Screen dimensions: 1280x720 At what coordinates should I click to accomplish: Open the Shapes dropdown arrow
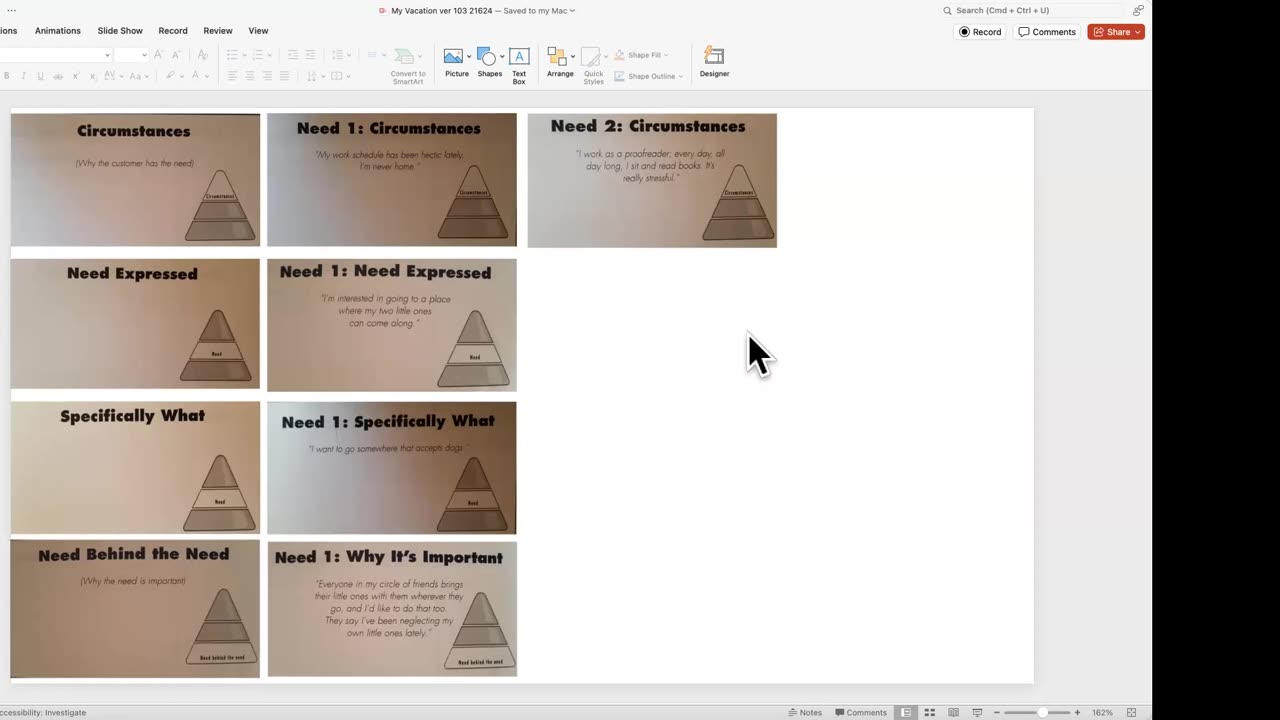[502, 56]
